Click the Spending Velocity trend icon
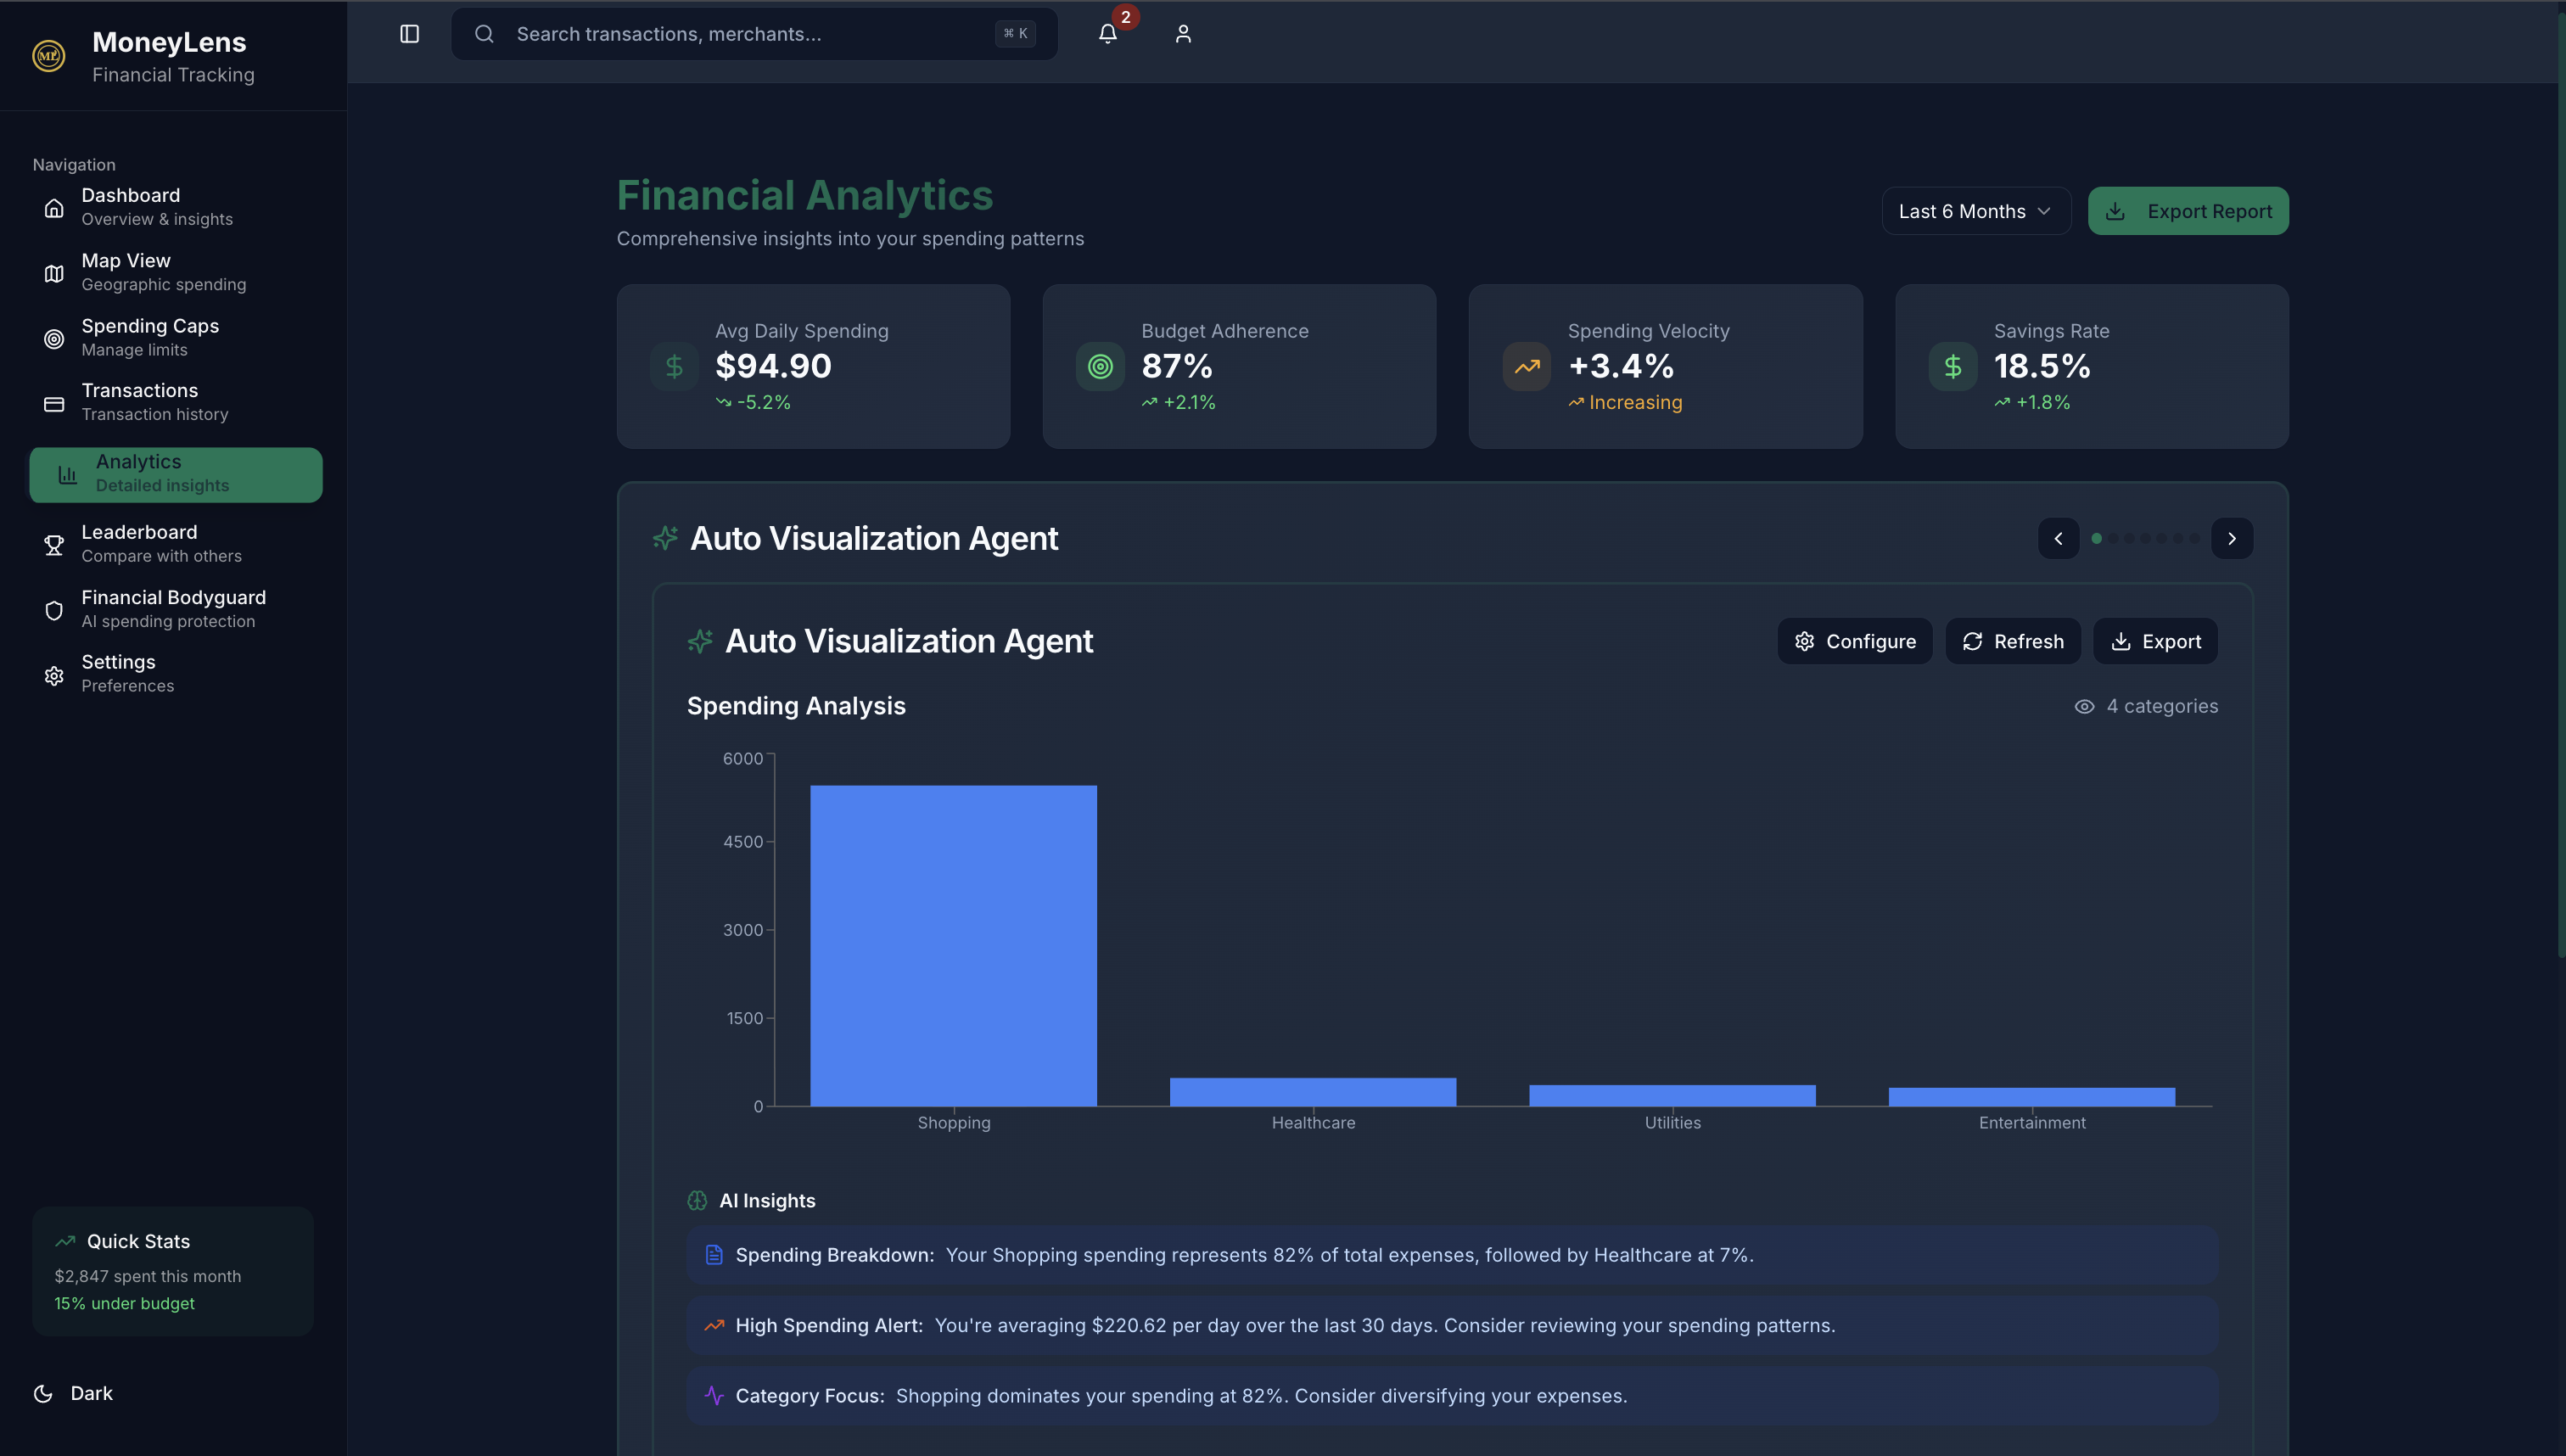Image resolution: width=2566 pixels, height=1456 pixels. click(1526, 367)
